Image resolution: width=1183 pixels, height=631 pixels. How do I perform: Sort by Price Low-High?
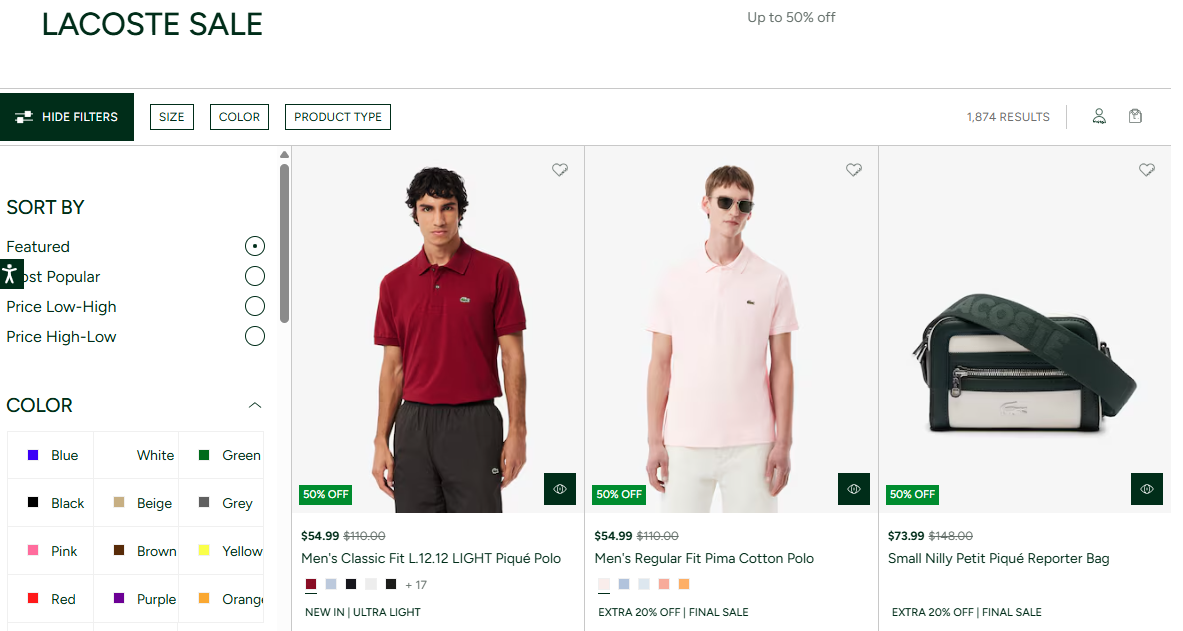point(255,306)
